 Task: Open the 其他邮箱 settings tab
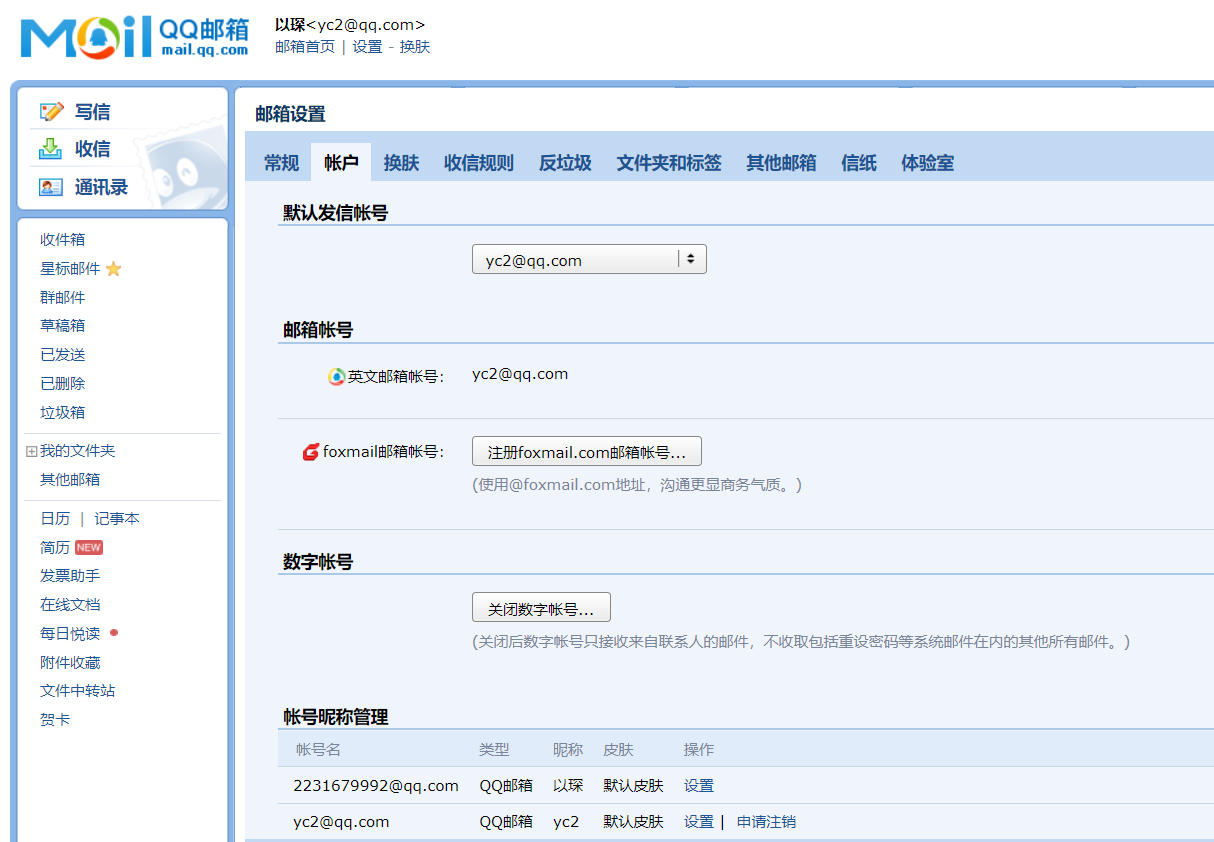pos(781,163)
